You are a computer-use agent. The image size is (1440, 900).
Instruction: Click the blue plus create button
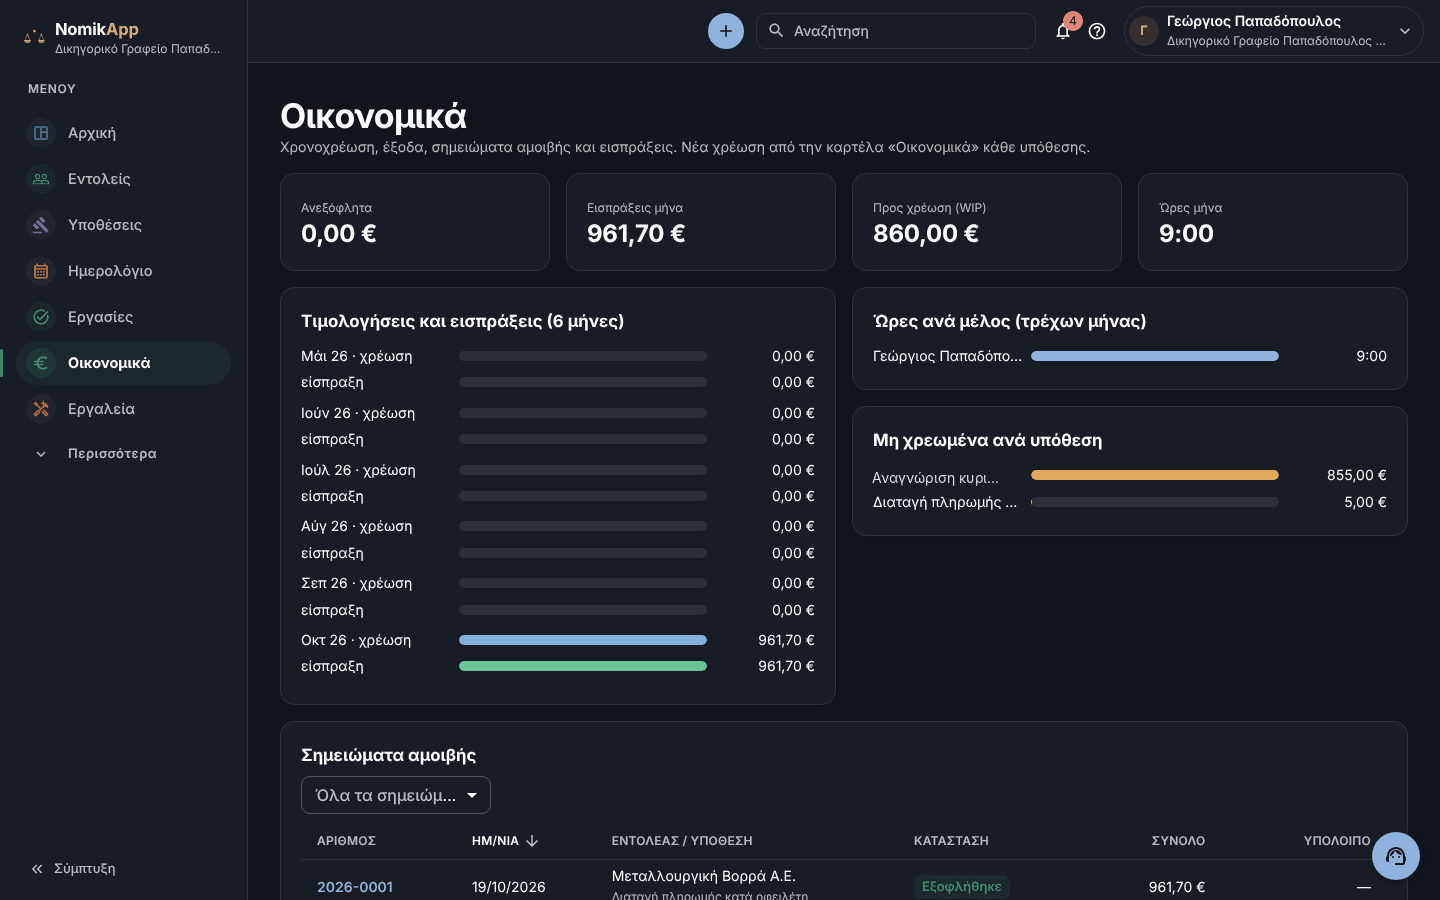[726, 31]
